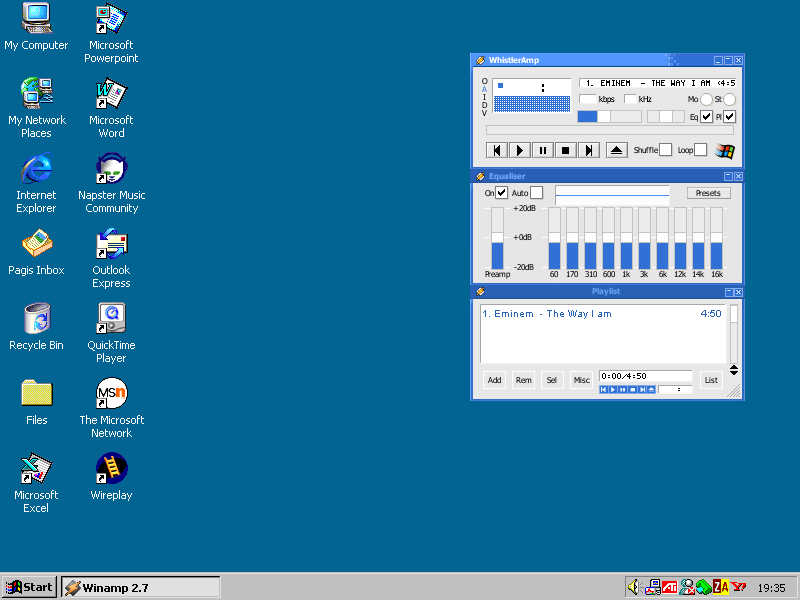Click the Windows flag logo in player

pyautogui.click(x=725, y=151)
